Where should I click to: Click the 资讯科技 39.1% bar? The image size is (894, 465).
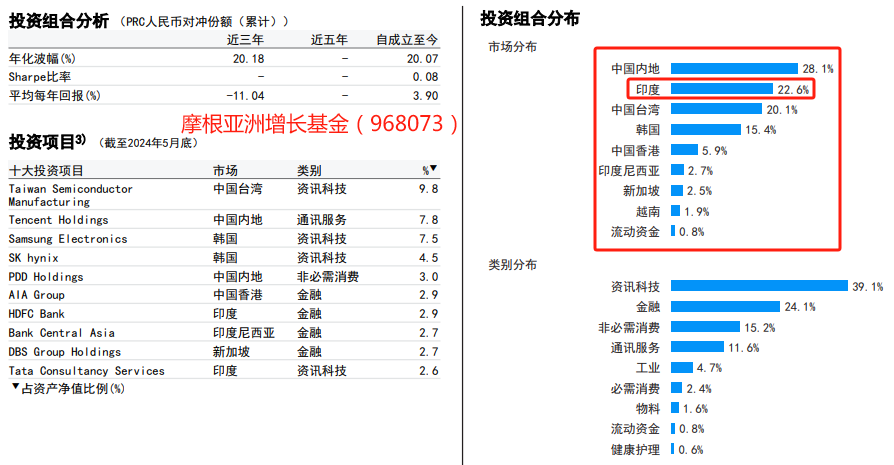759,285
